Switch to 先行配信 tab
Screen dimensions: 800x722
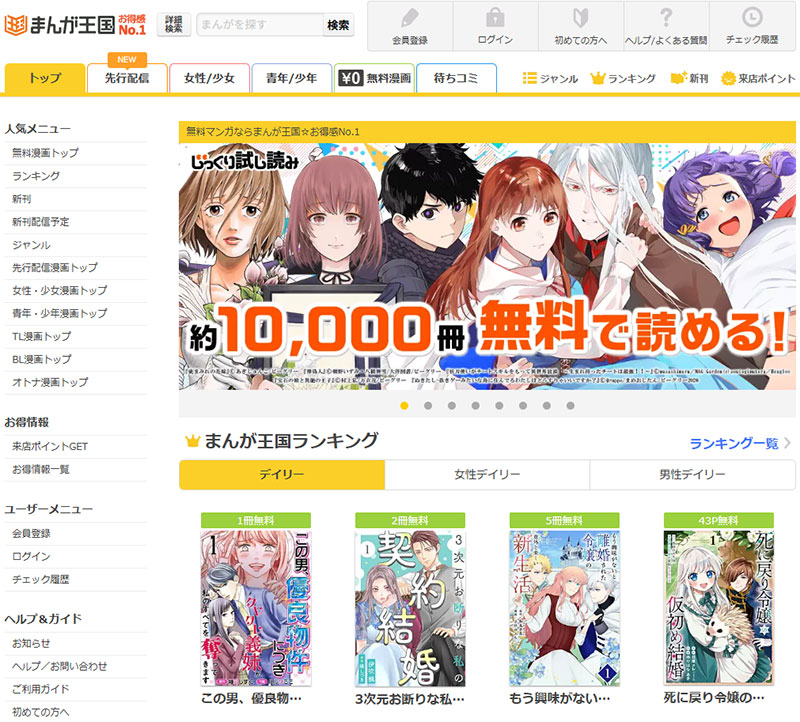click(x=127, y=78)
